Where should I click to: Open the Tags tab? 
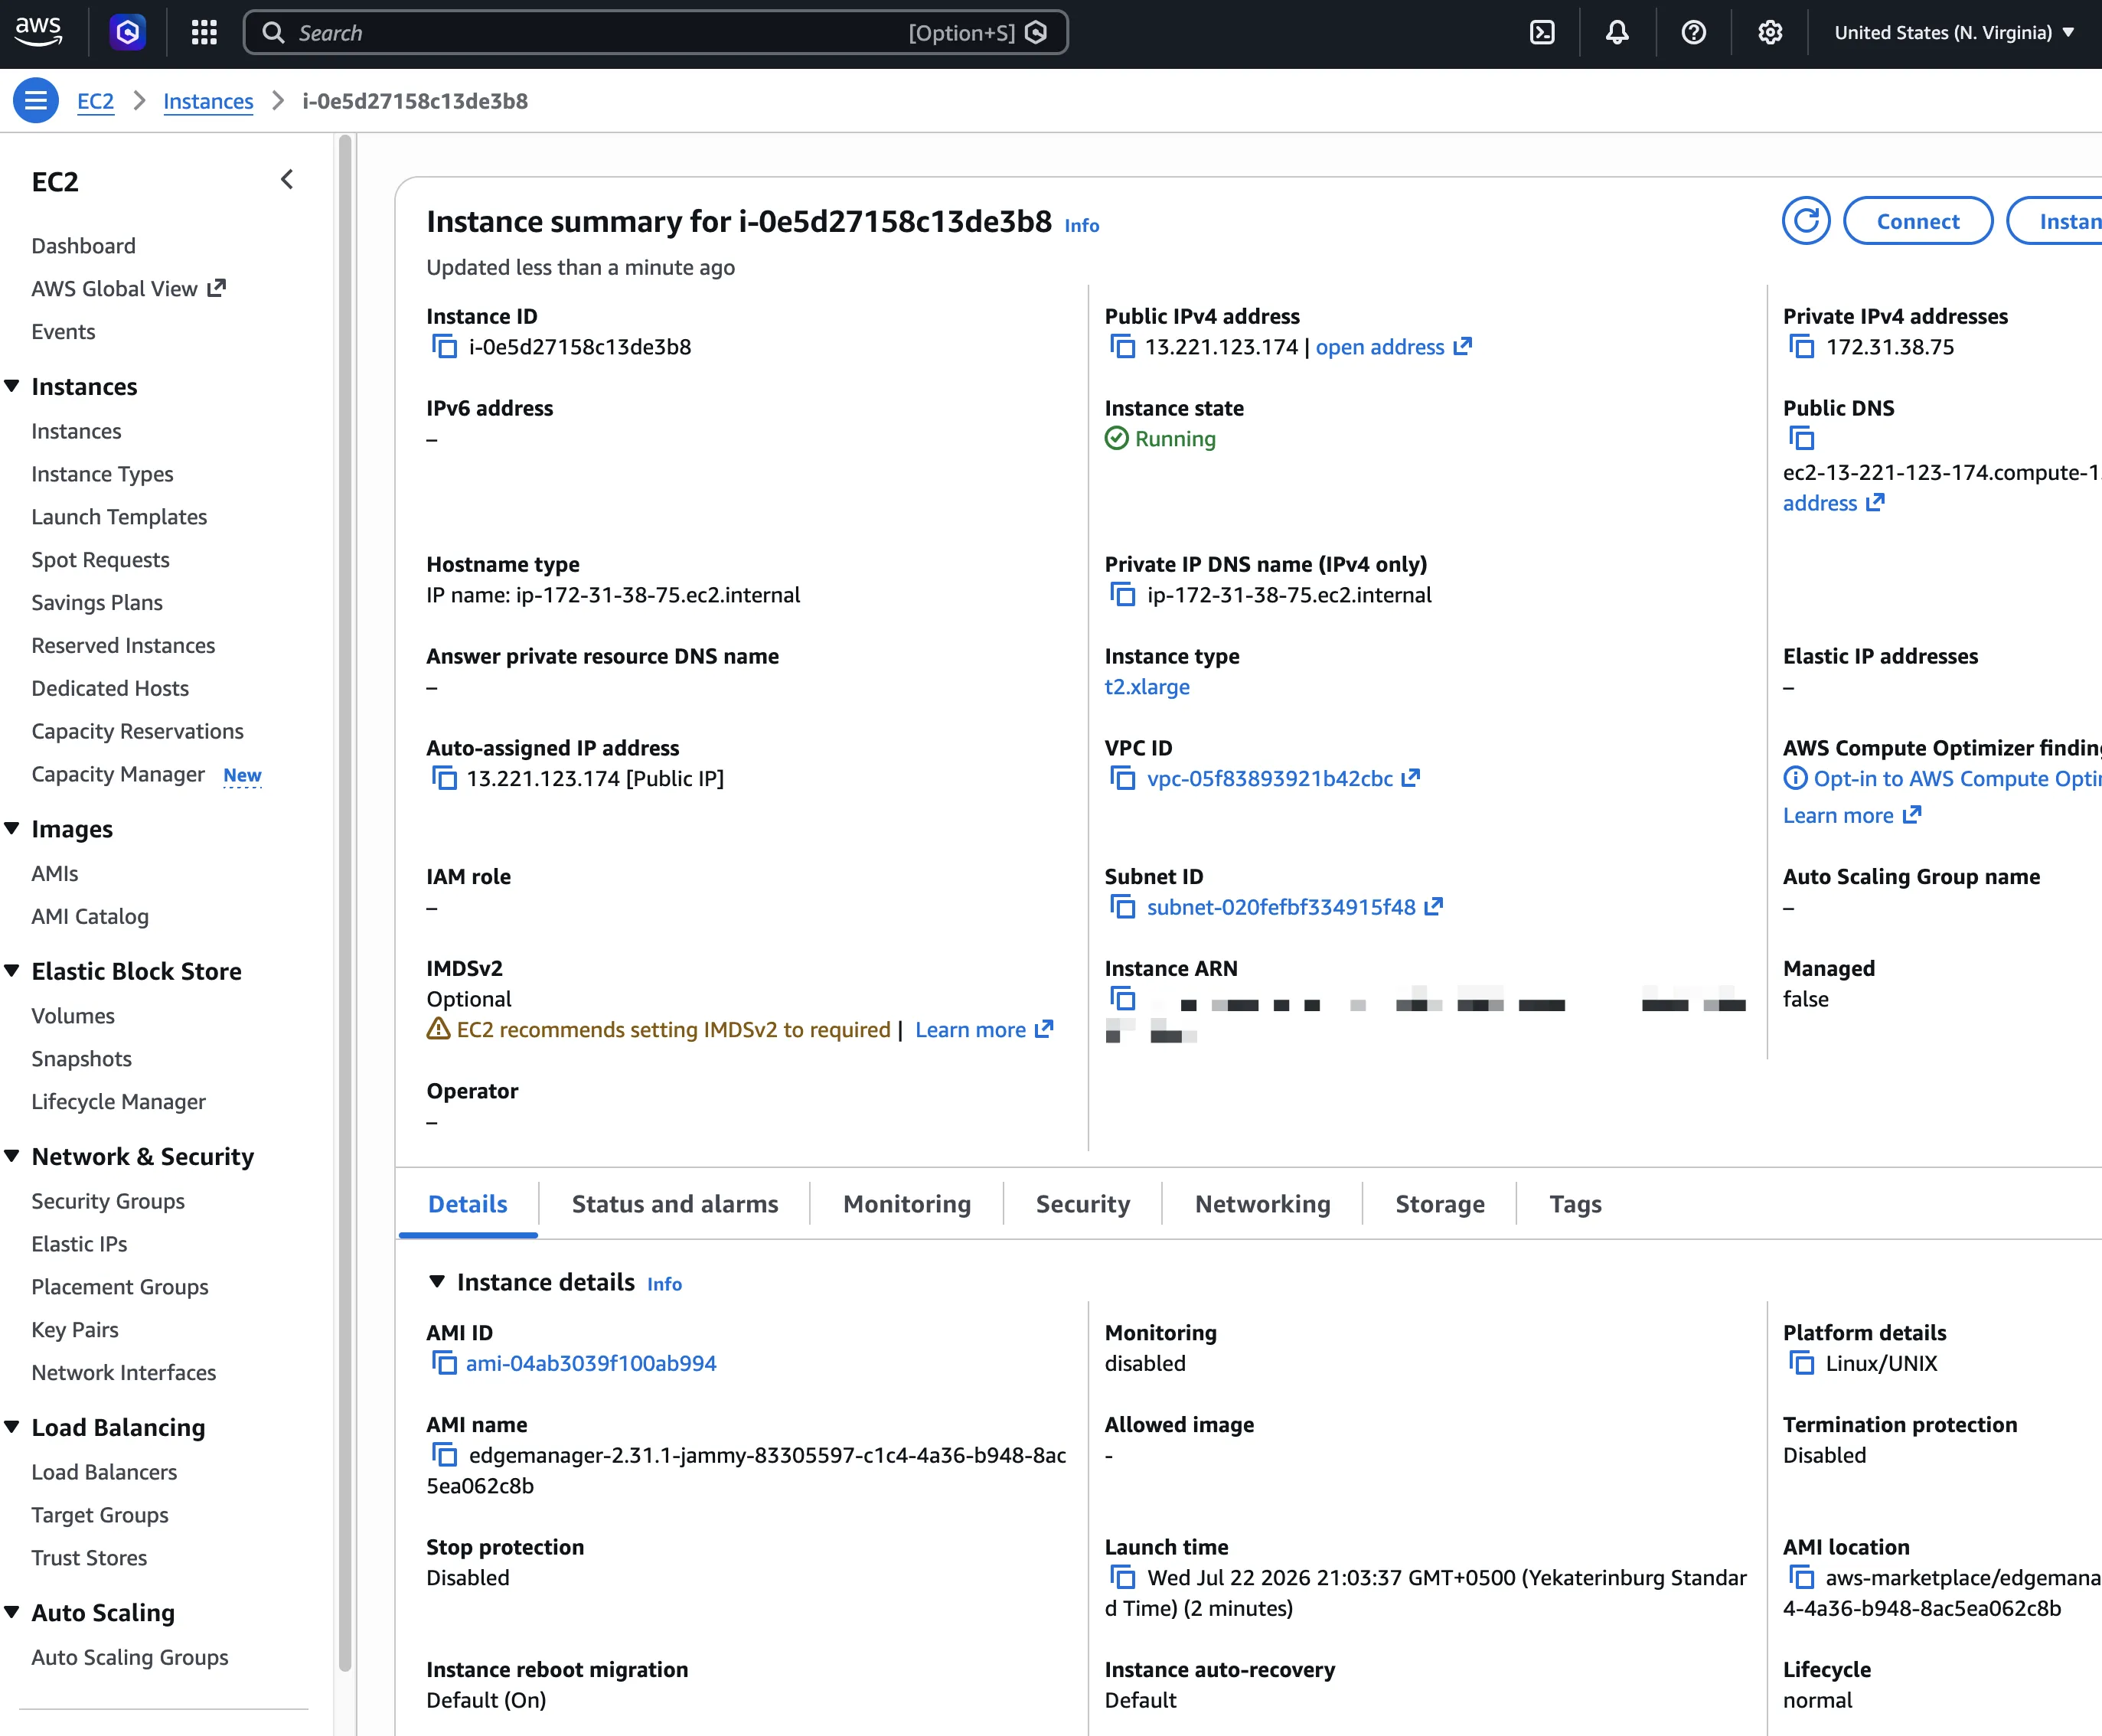point(1575,1204)
